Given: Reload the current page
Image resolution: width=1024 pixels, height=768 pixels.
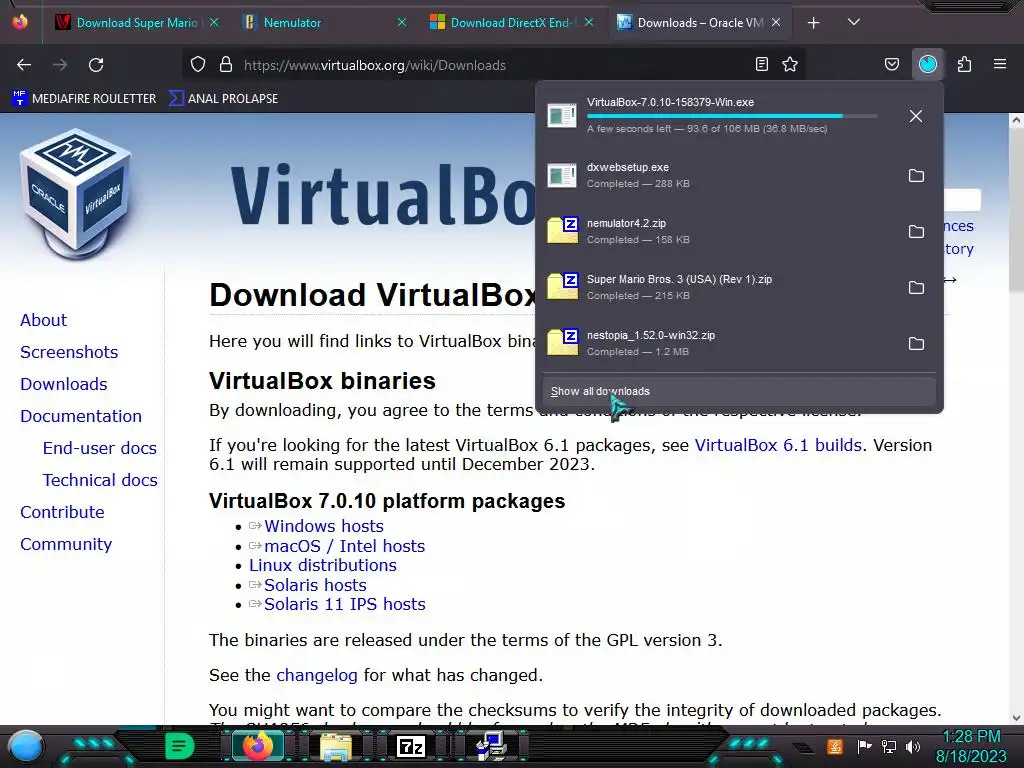Looking at the screenshot, I should pyautogui.click(x=96, y=65).
